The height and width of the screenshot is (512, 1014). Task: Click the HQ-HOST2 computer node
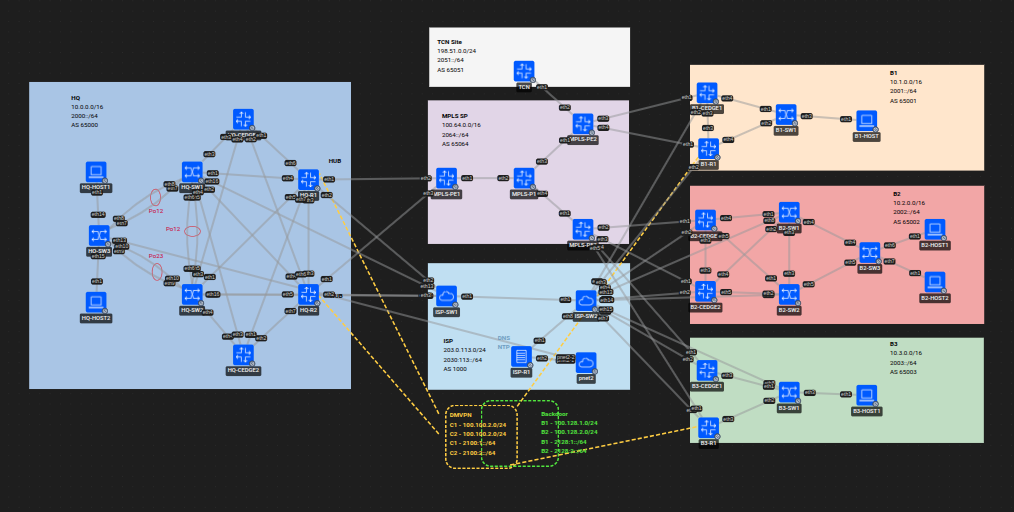96,302
